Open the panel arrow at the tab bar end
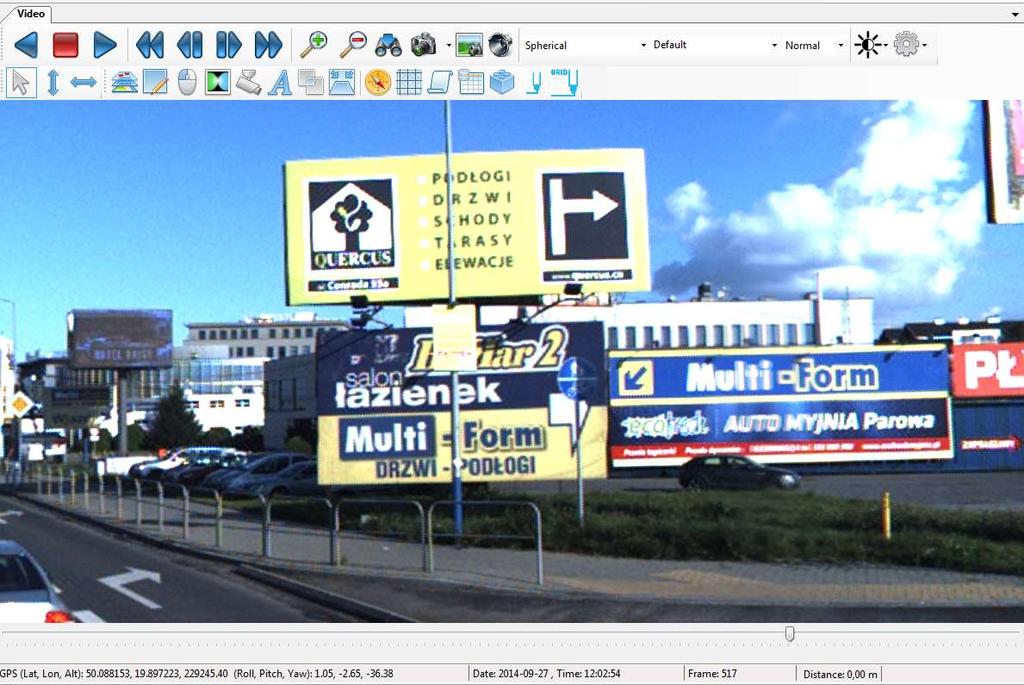The width and height of the screenshot is (1024, 685). [1016, 14]
